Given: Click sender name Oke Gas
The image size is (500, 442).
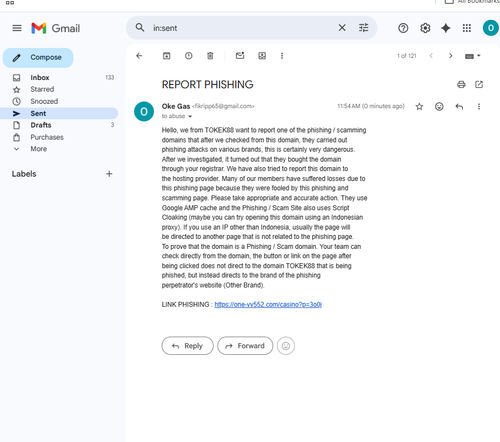Looking at the screenshot, I should (176, 106).
